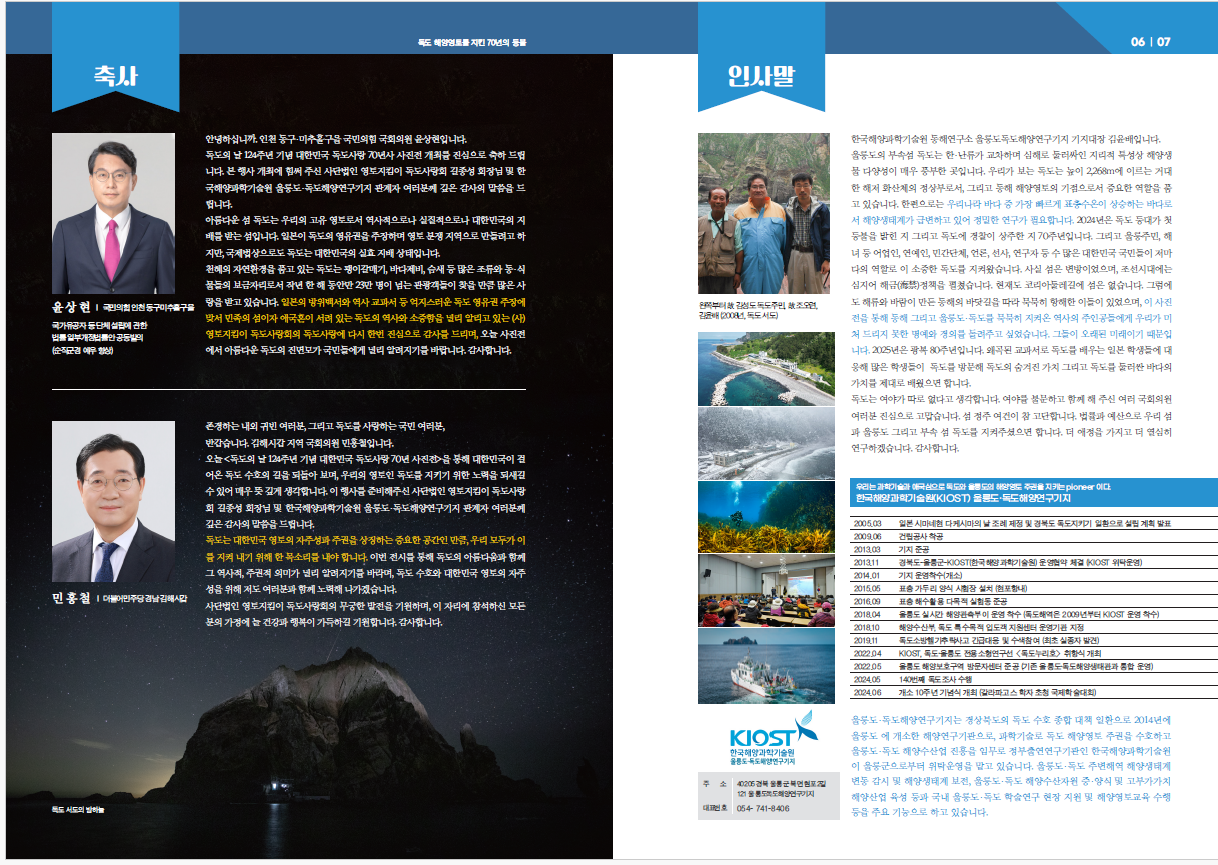Screen dimensions: 1218x865
Task: Open the lecture hall audience photo
Action: click(x=764, y=590)
